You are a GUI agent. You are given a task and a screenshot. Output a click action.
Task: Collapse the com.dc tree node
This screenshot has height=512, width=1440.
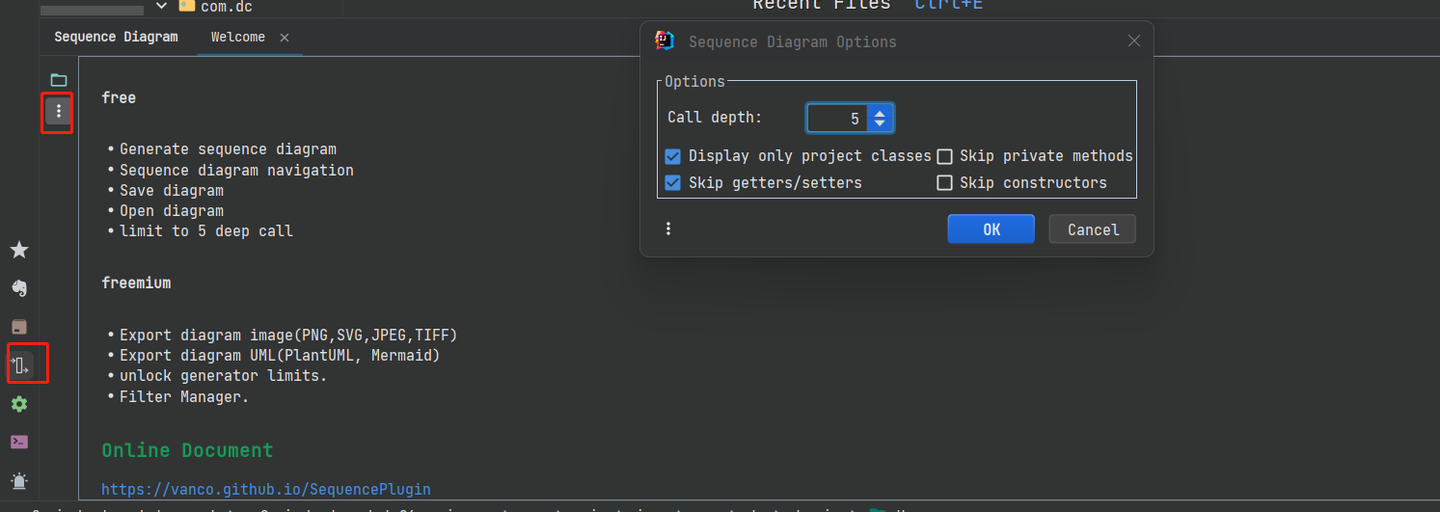click(x=162, y=7)
